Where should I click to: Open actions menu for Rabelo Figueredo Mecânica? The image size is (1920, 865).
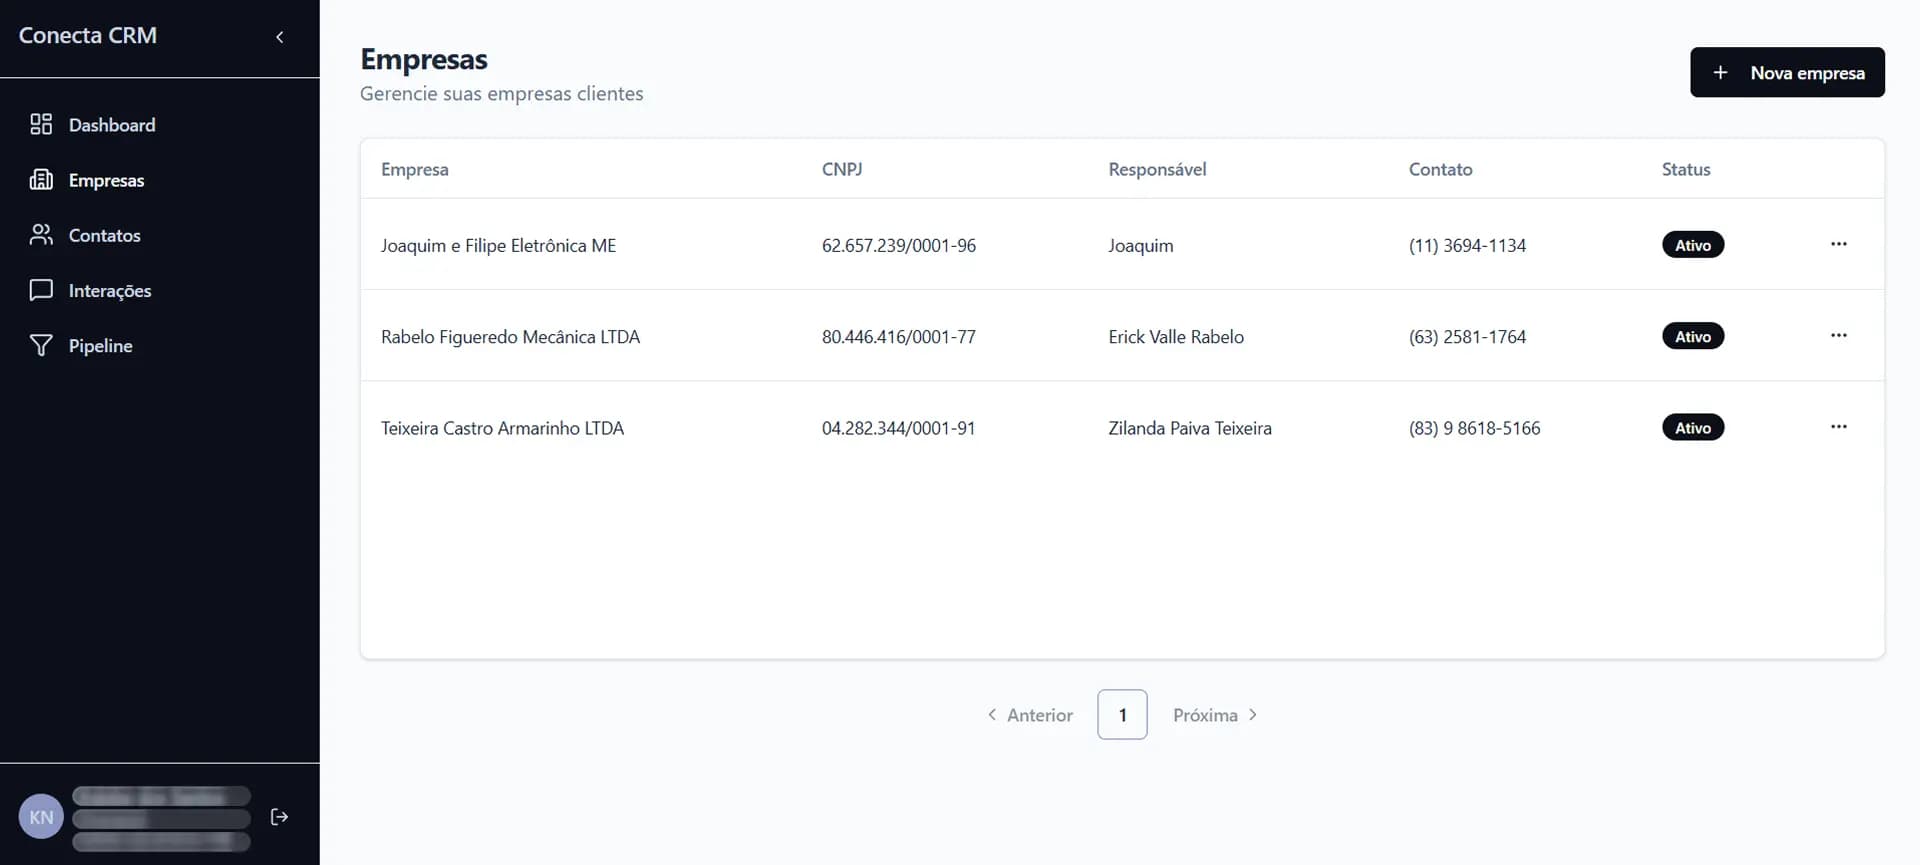(x=1839, y=335)
